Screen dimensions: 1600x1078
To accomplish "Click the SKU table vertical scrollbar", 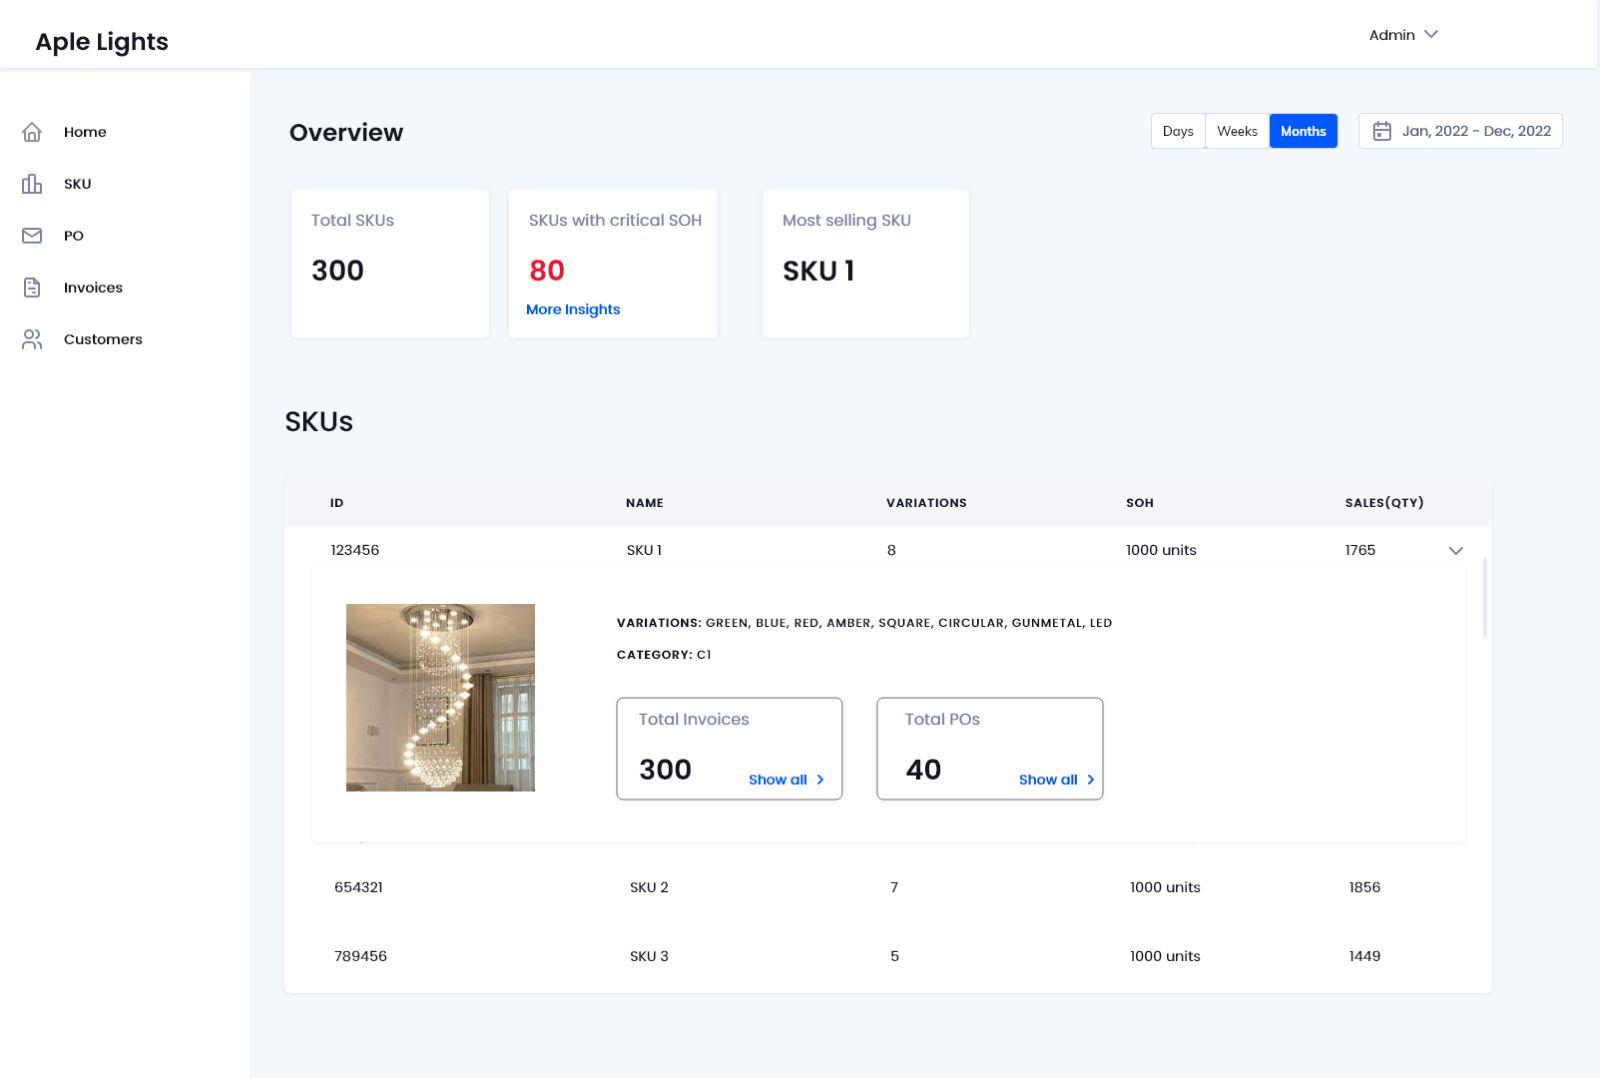I will pyautogui.click(x=1485, y=597).
